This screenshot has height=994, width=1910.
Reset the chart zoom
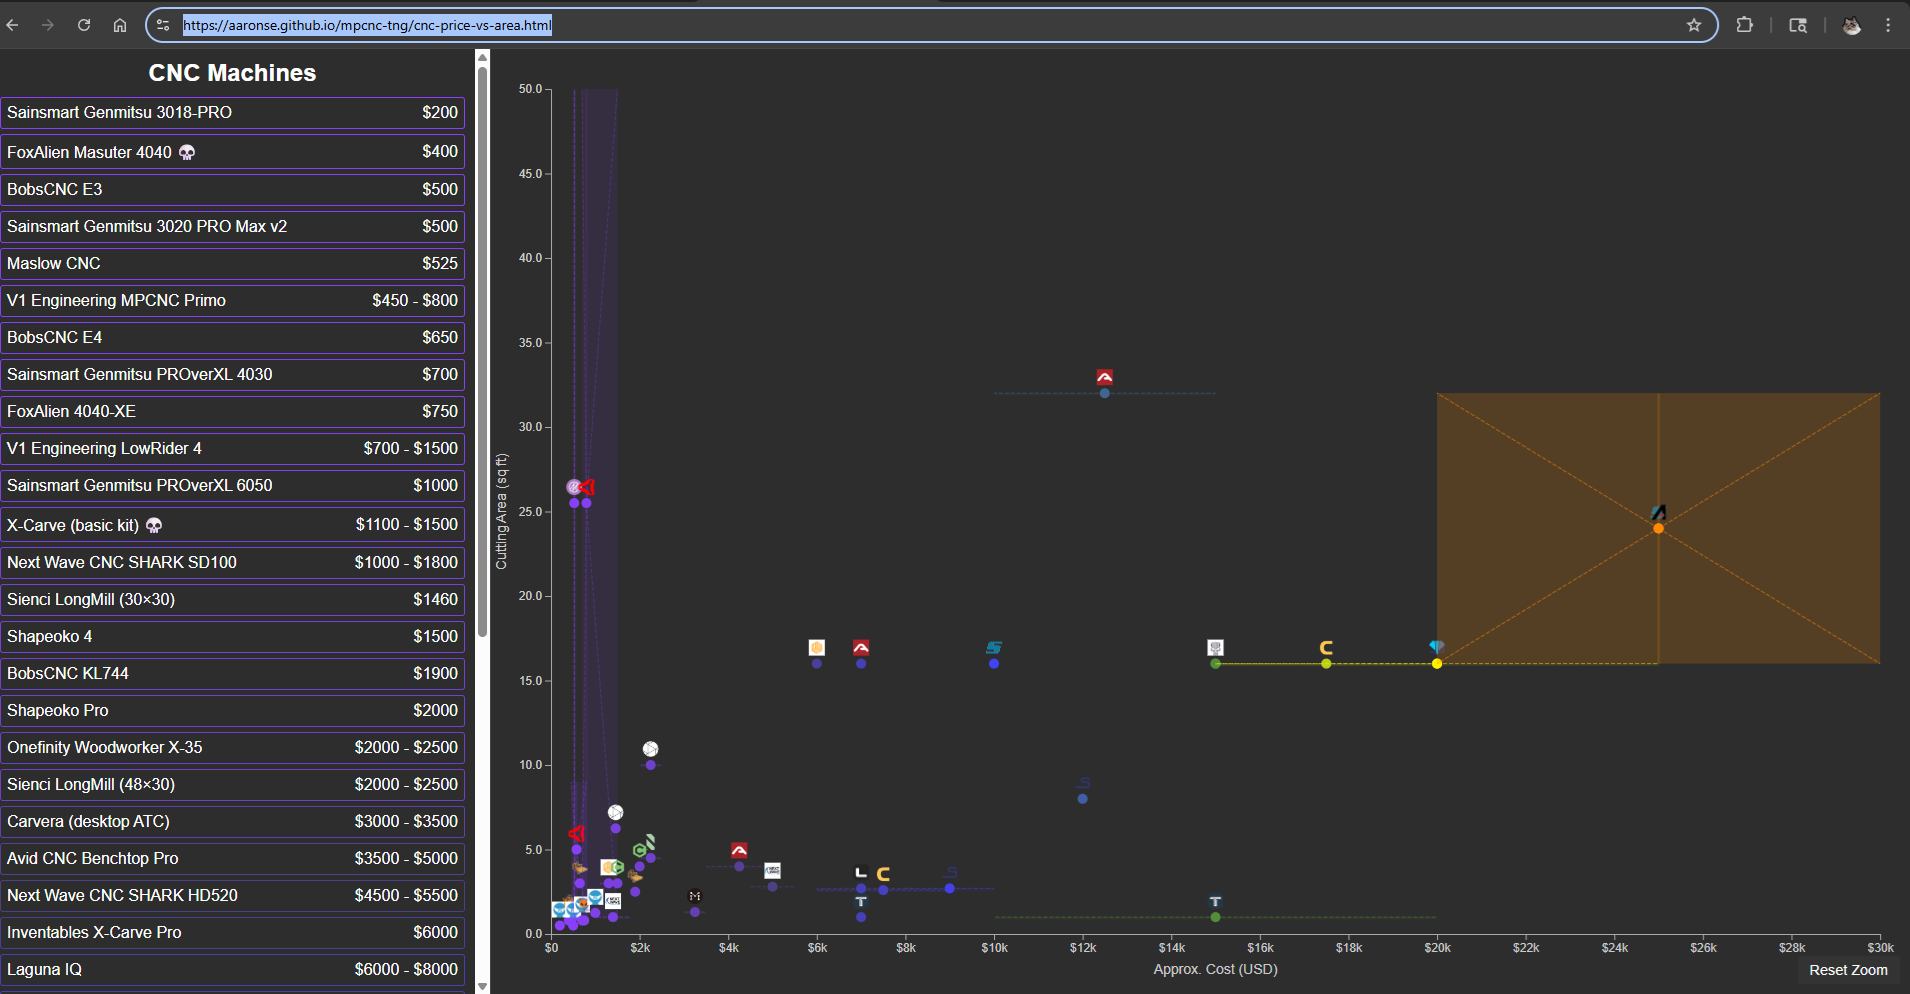click(x=1848, y=970)
